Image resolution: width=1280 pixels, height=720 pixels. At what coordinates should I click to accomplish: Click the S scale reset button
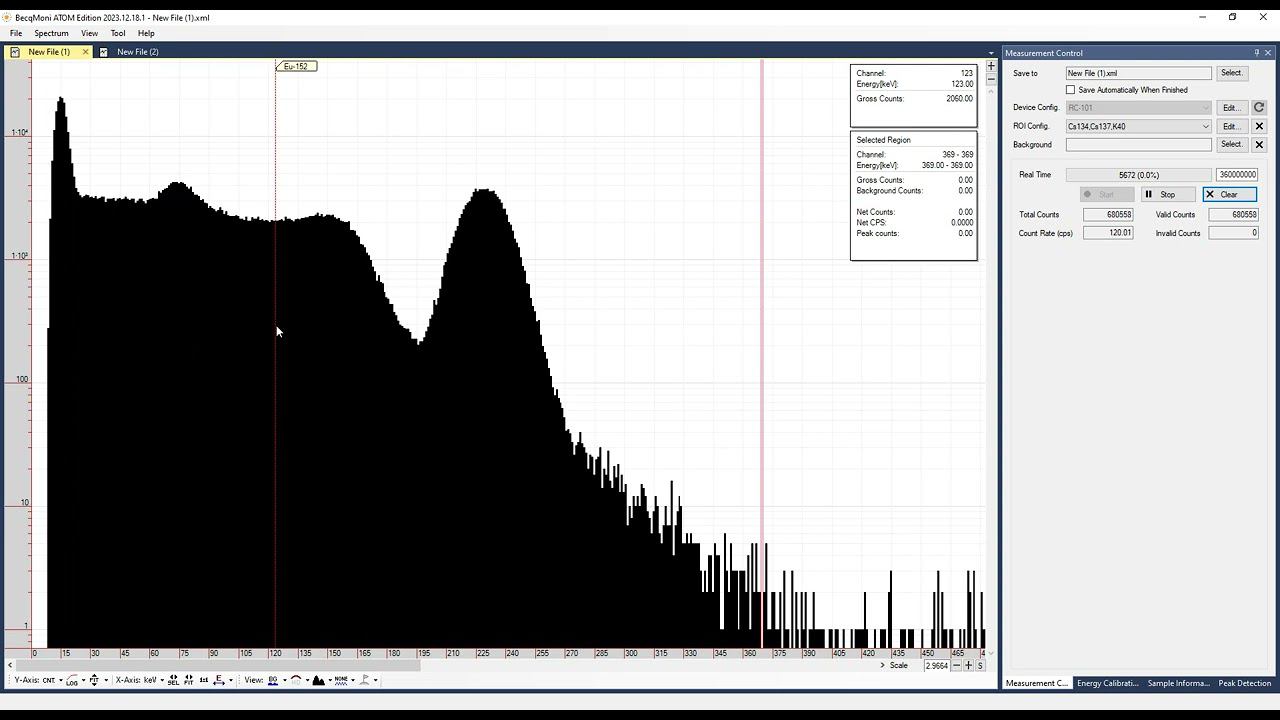point(980,666)
